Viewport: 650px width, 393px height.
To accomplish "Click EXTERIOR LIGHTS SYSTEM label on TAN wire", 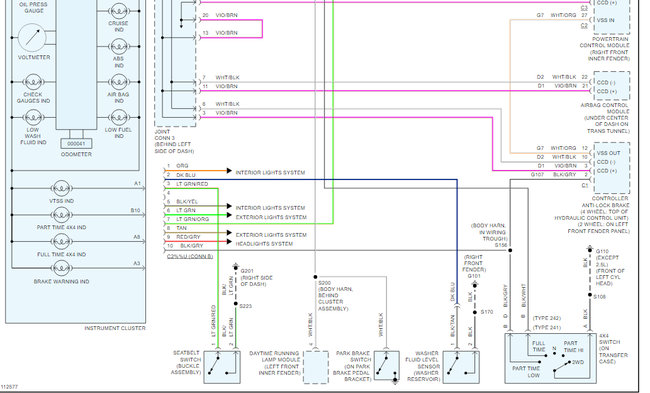I will (271, 235).
